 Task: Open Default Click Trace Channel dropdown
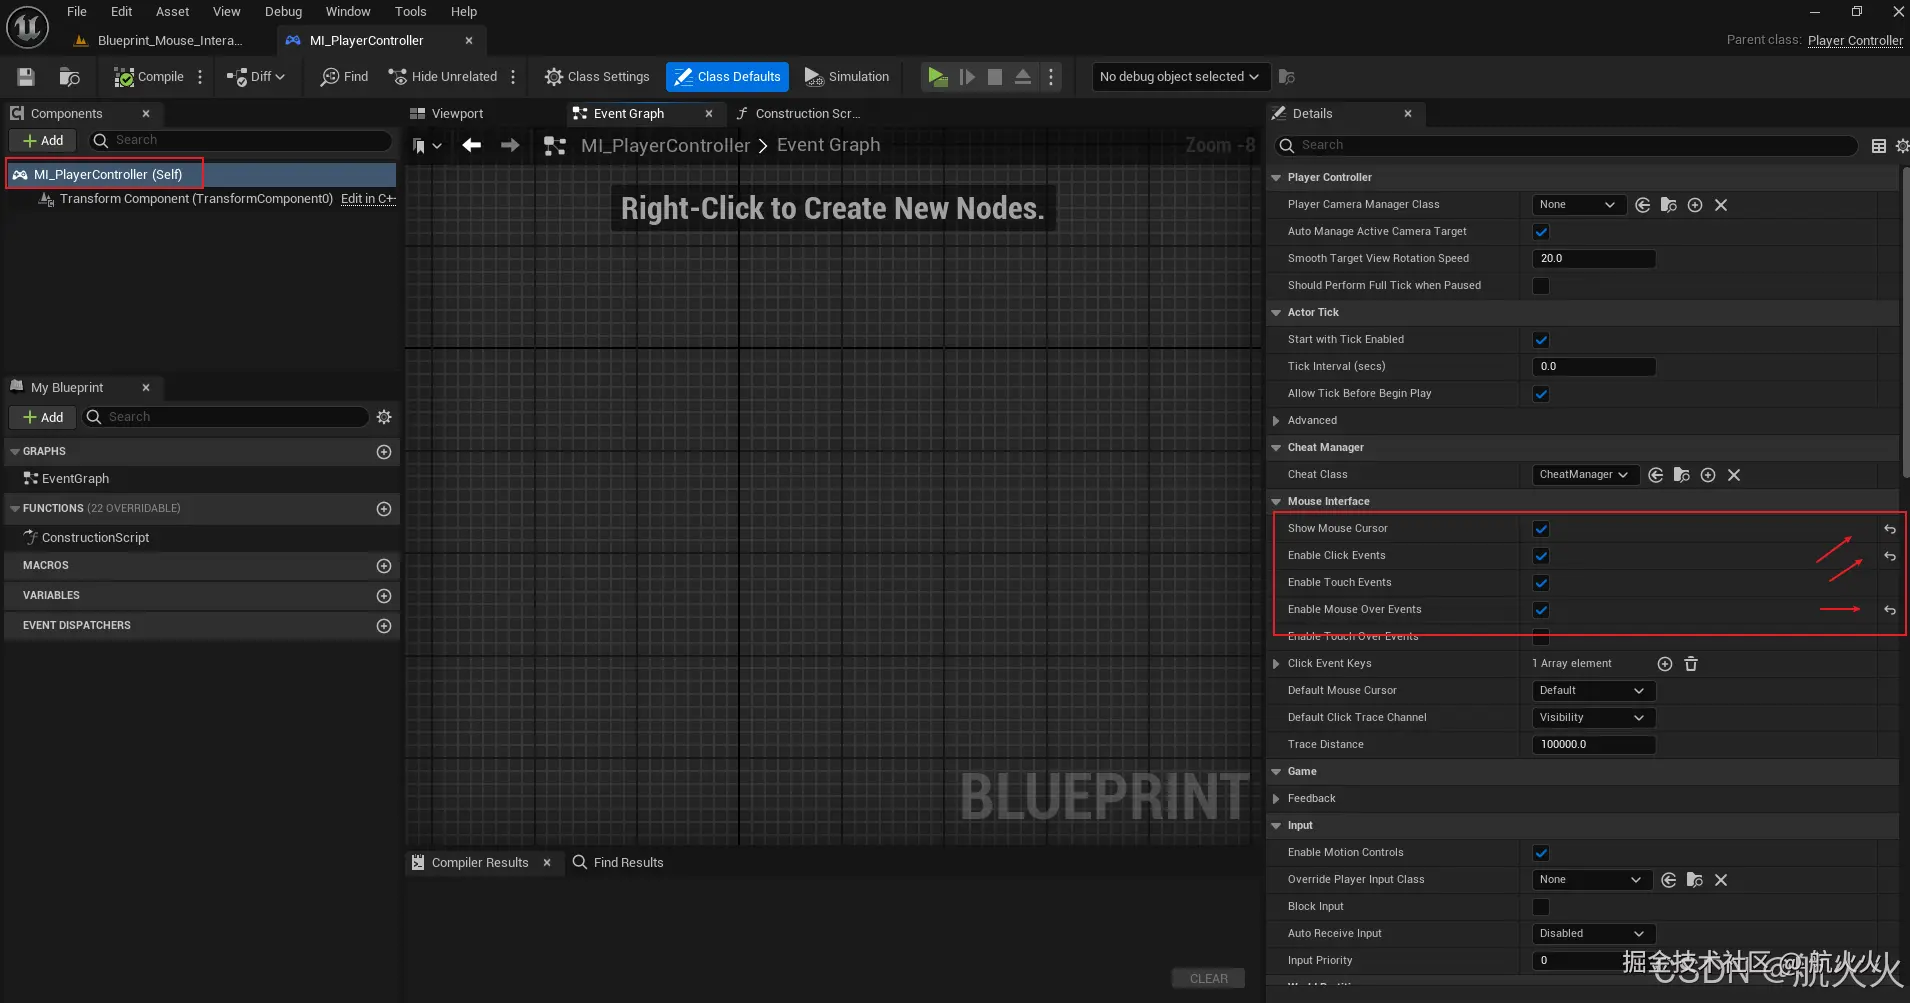coord(1594,718)
